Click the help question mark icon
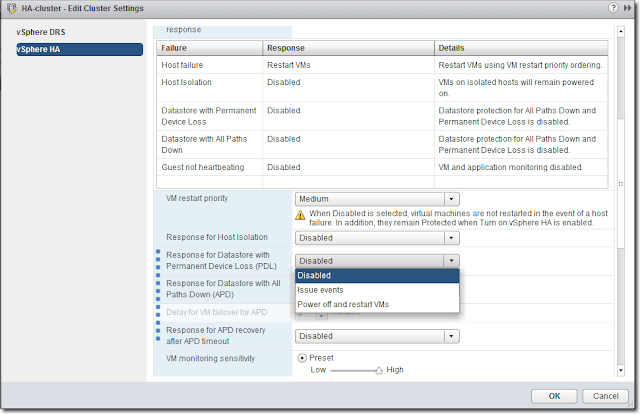 click(x=613, y=8)
